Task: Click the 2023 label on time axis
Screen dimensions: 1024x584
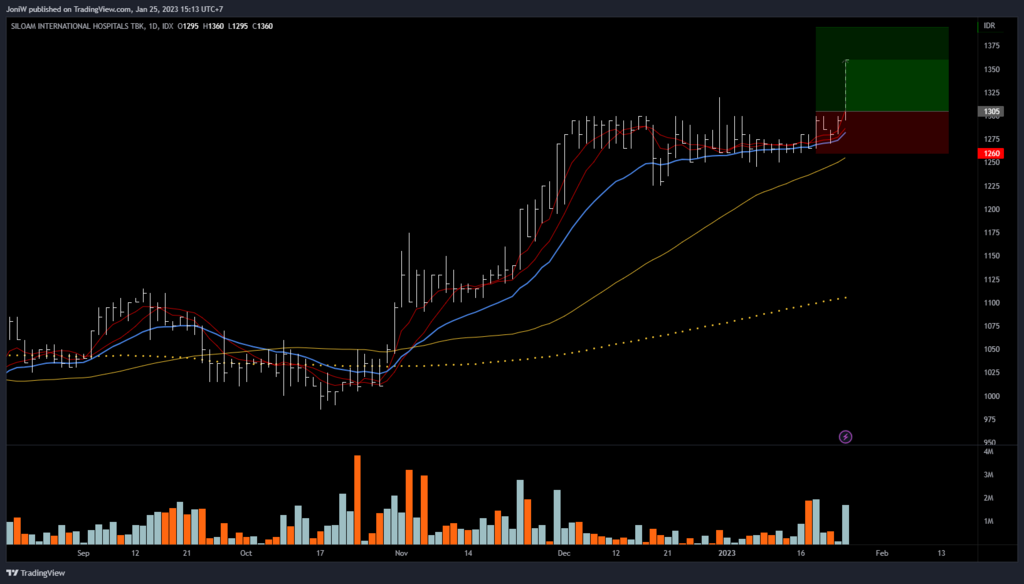Action: coord(729,552)
